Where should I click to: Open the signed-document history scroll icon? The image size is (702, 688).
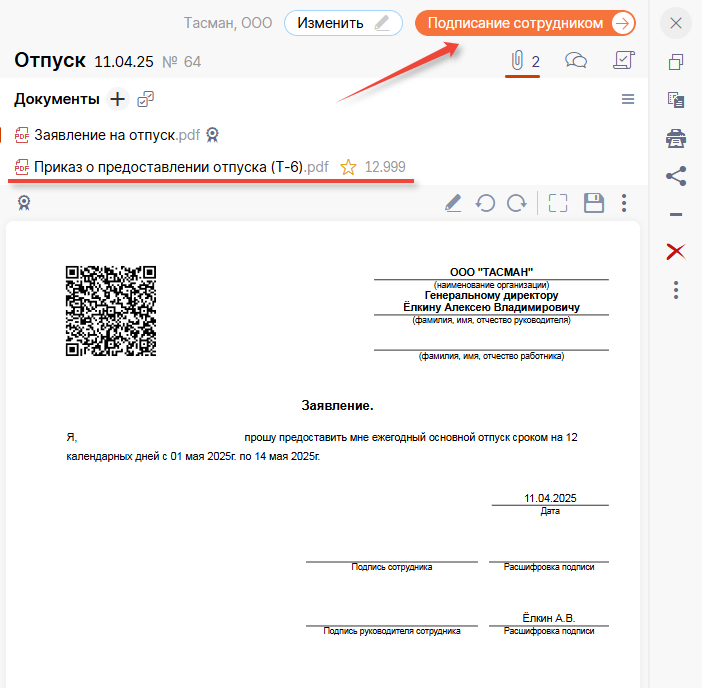[622, 62]
